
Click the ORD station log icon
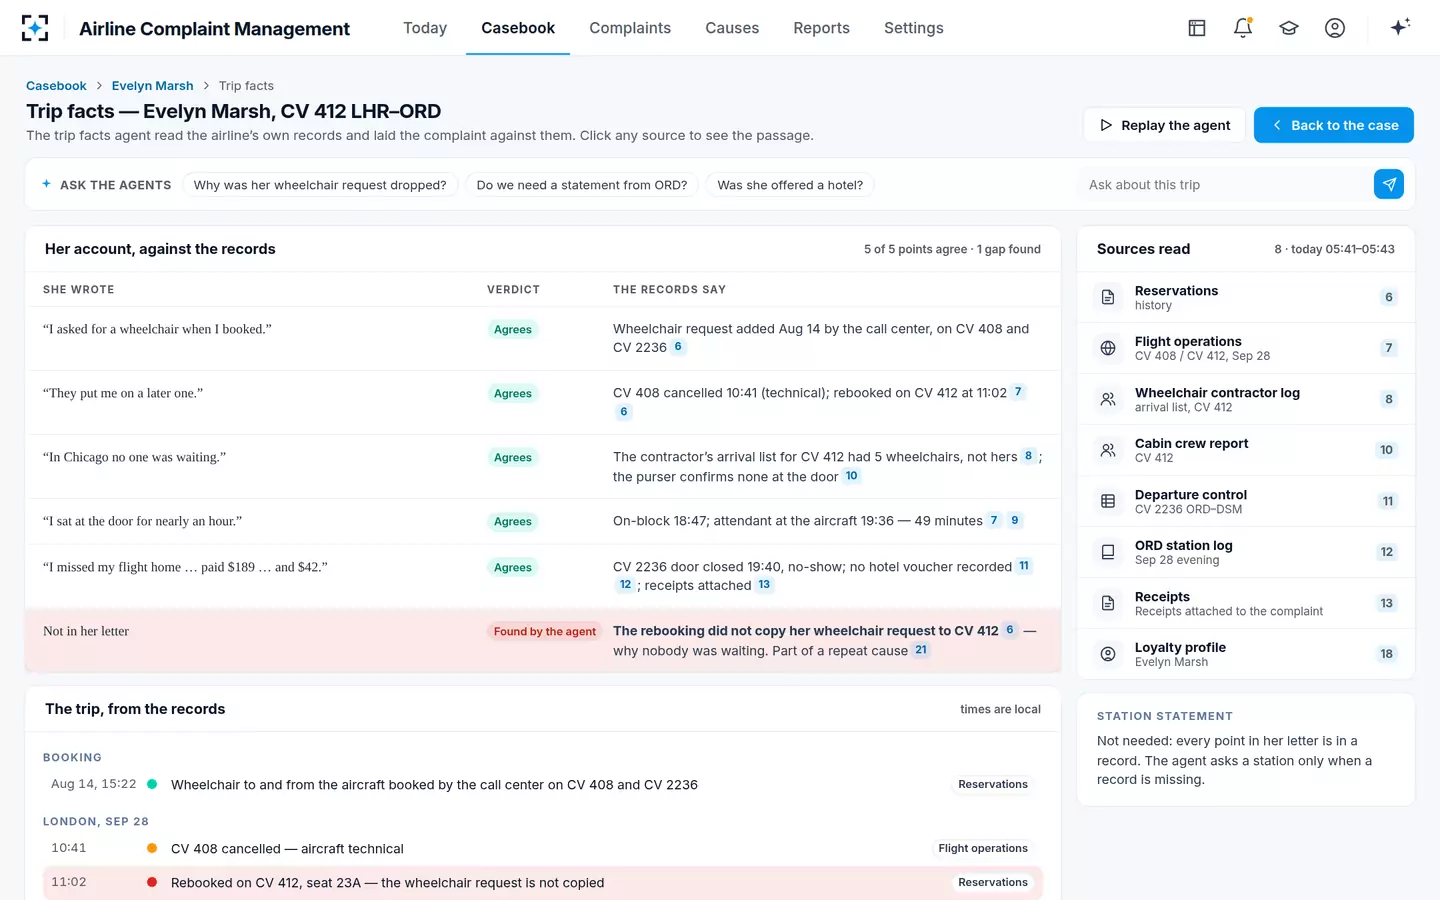tap(1108, 552)
